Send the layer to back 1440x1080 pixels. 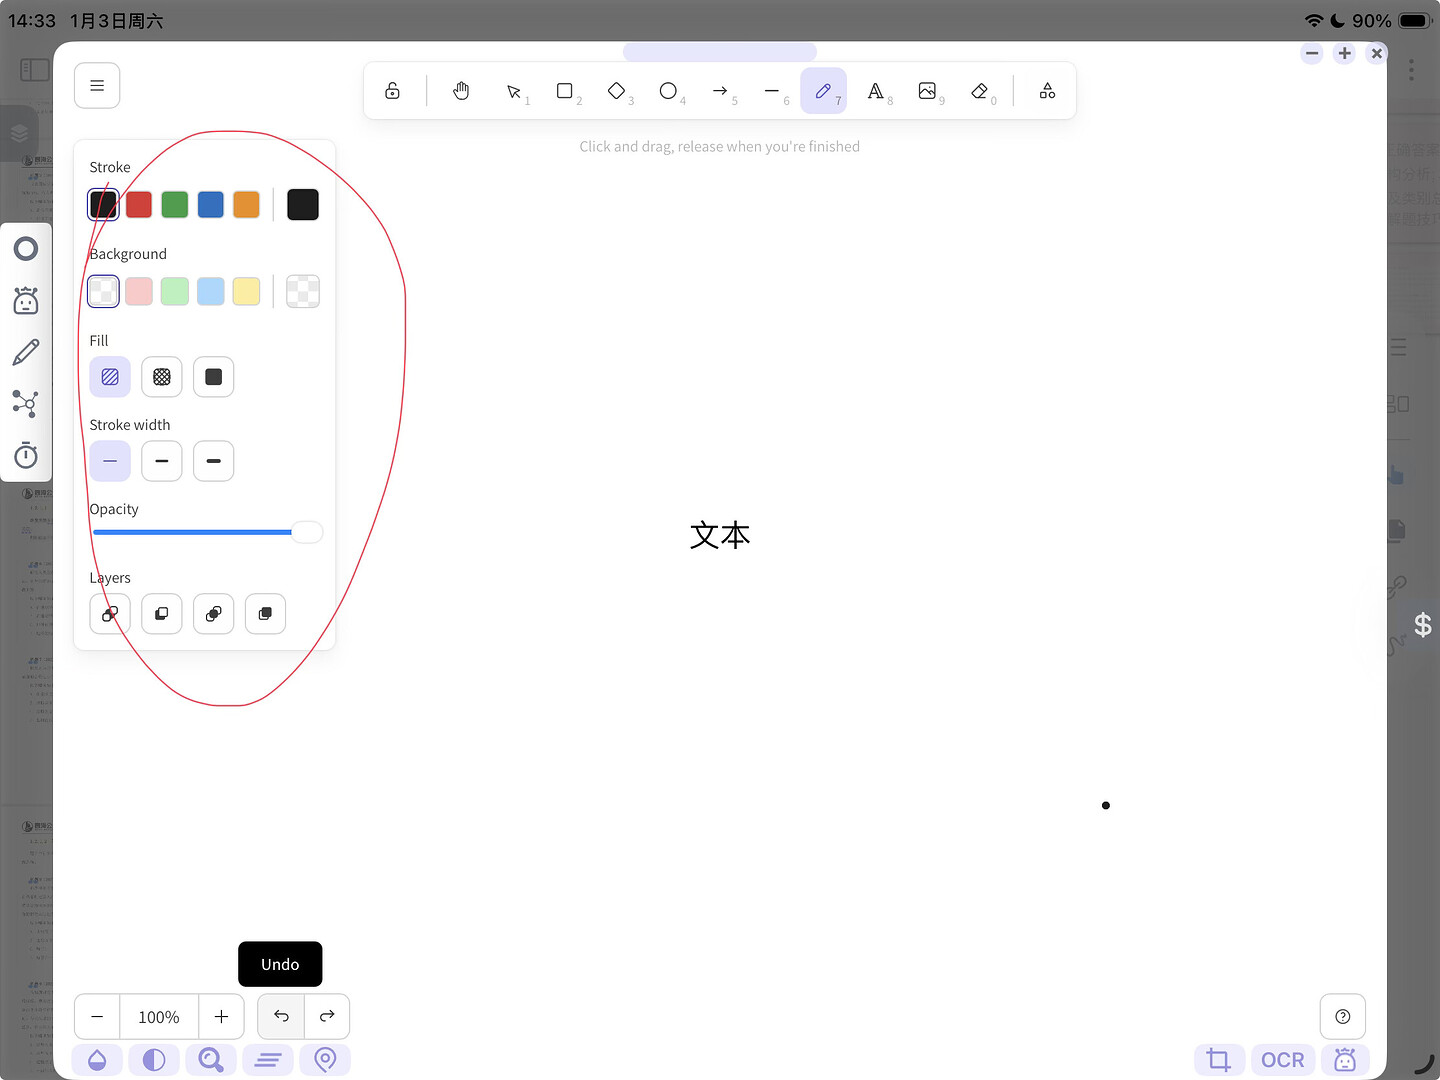point(110,614)
